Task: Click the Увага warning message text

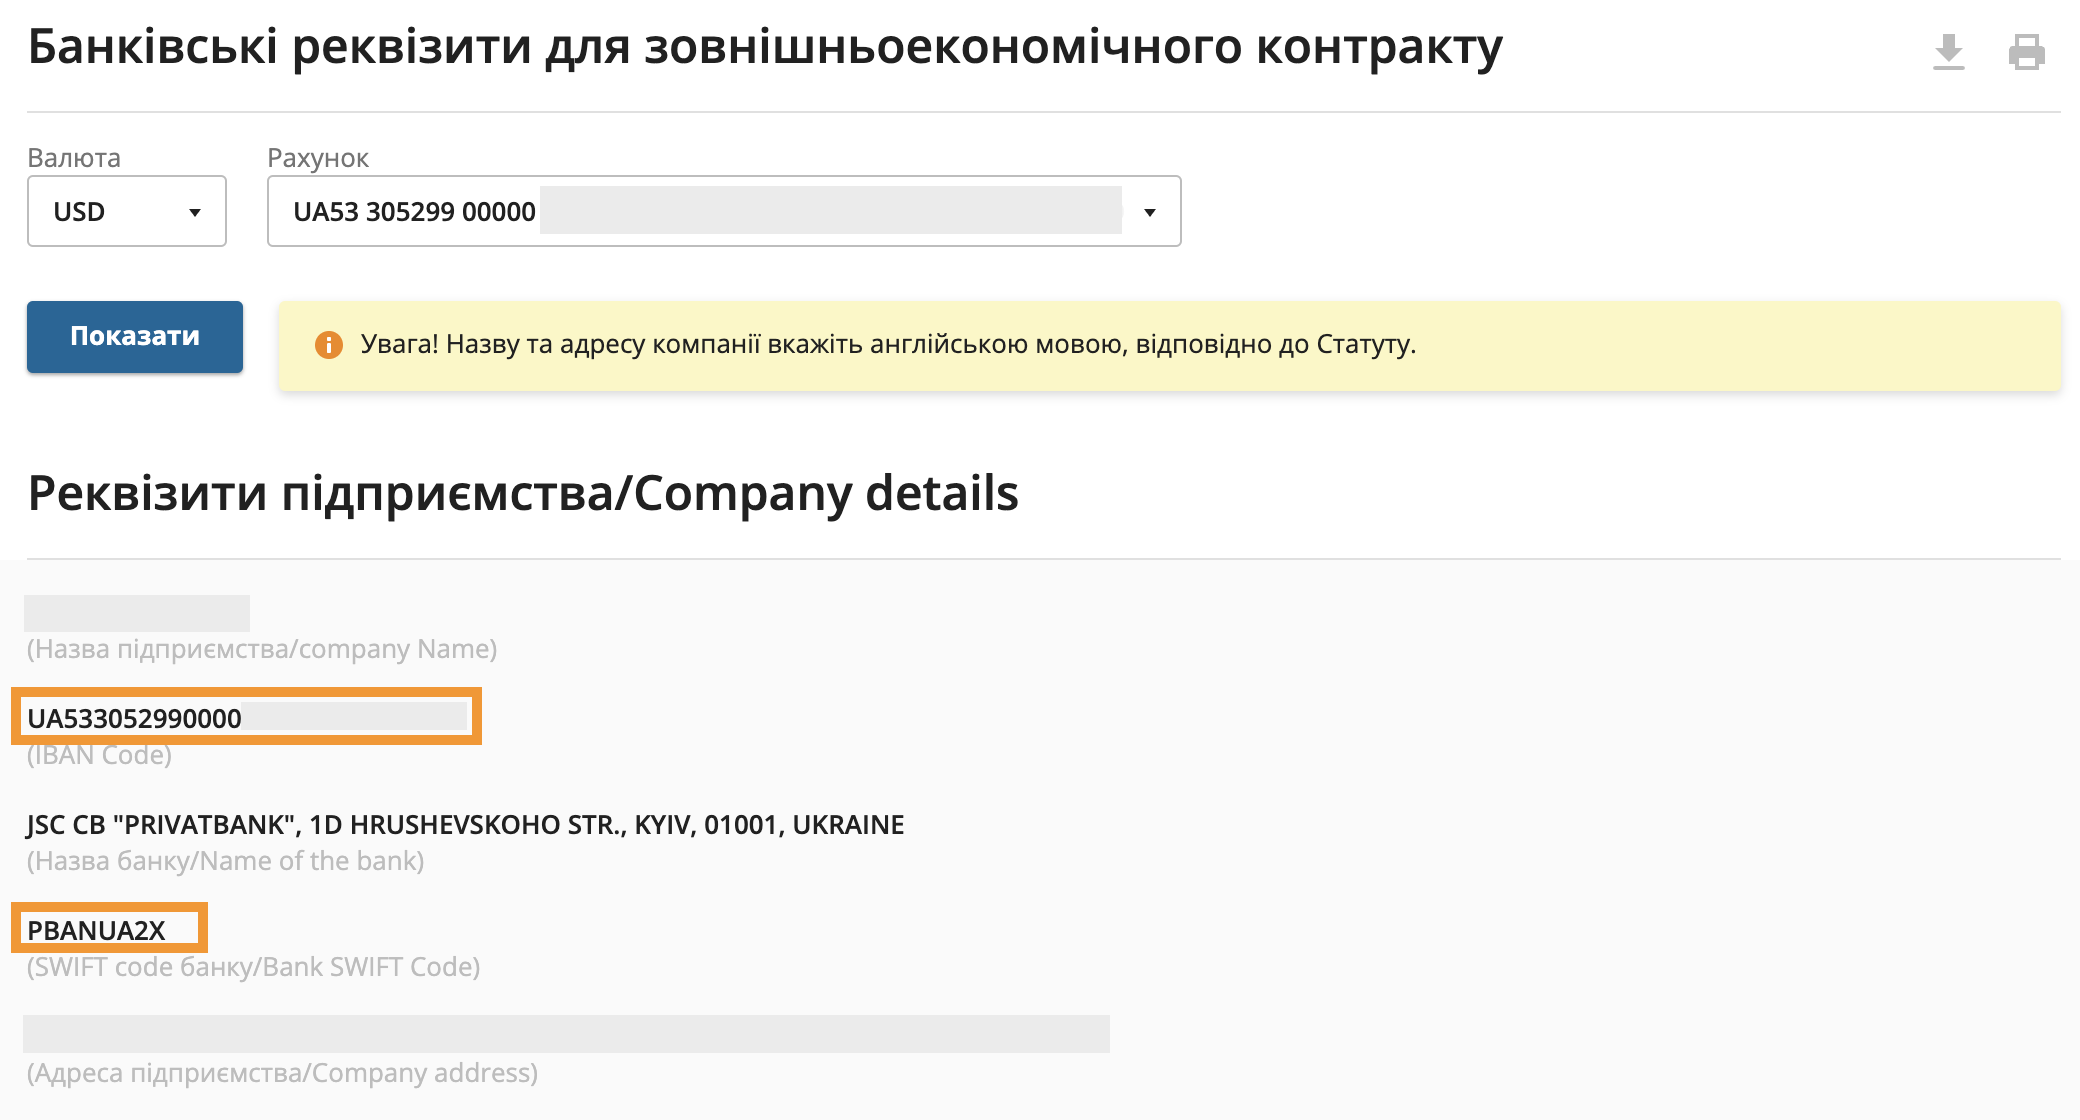Action: click(x=888, y=345)
